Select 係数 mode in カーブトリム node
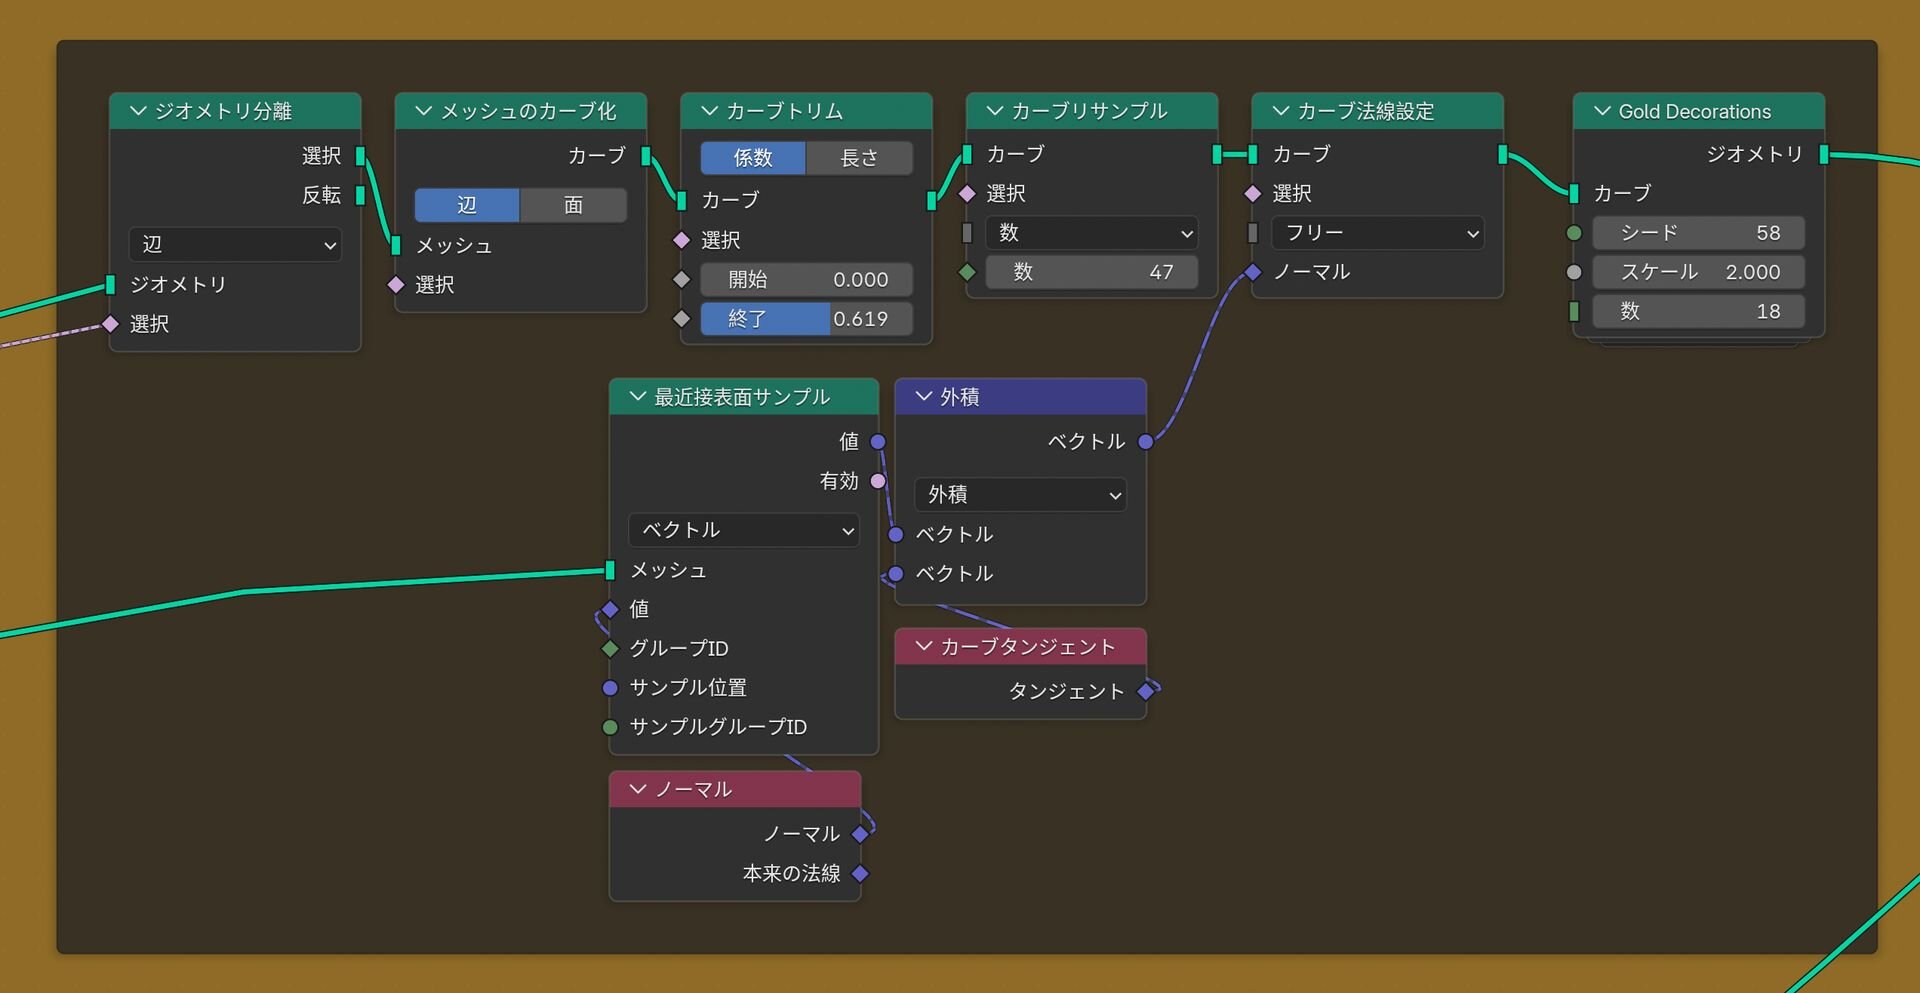This screenshot has width=1920, height=993. 753,158
